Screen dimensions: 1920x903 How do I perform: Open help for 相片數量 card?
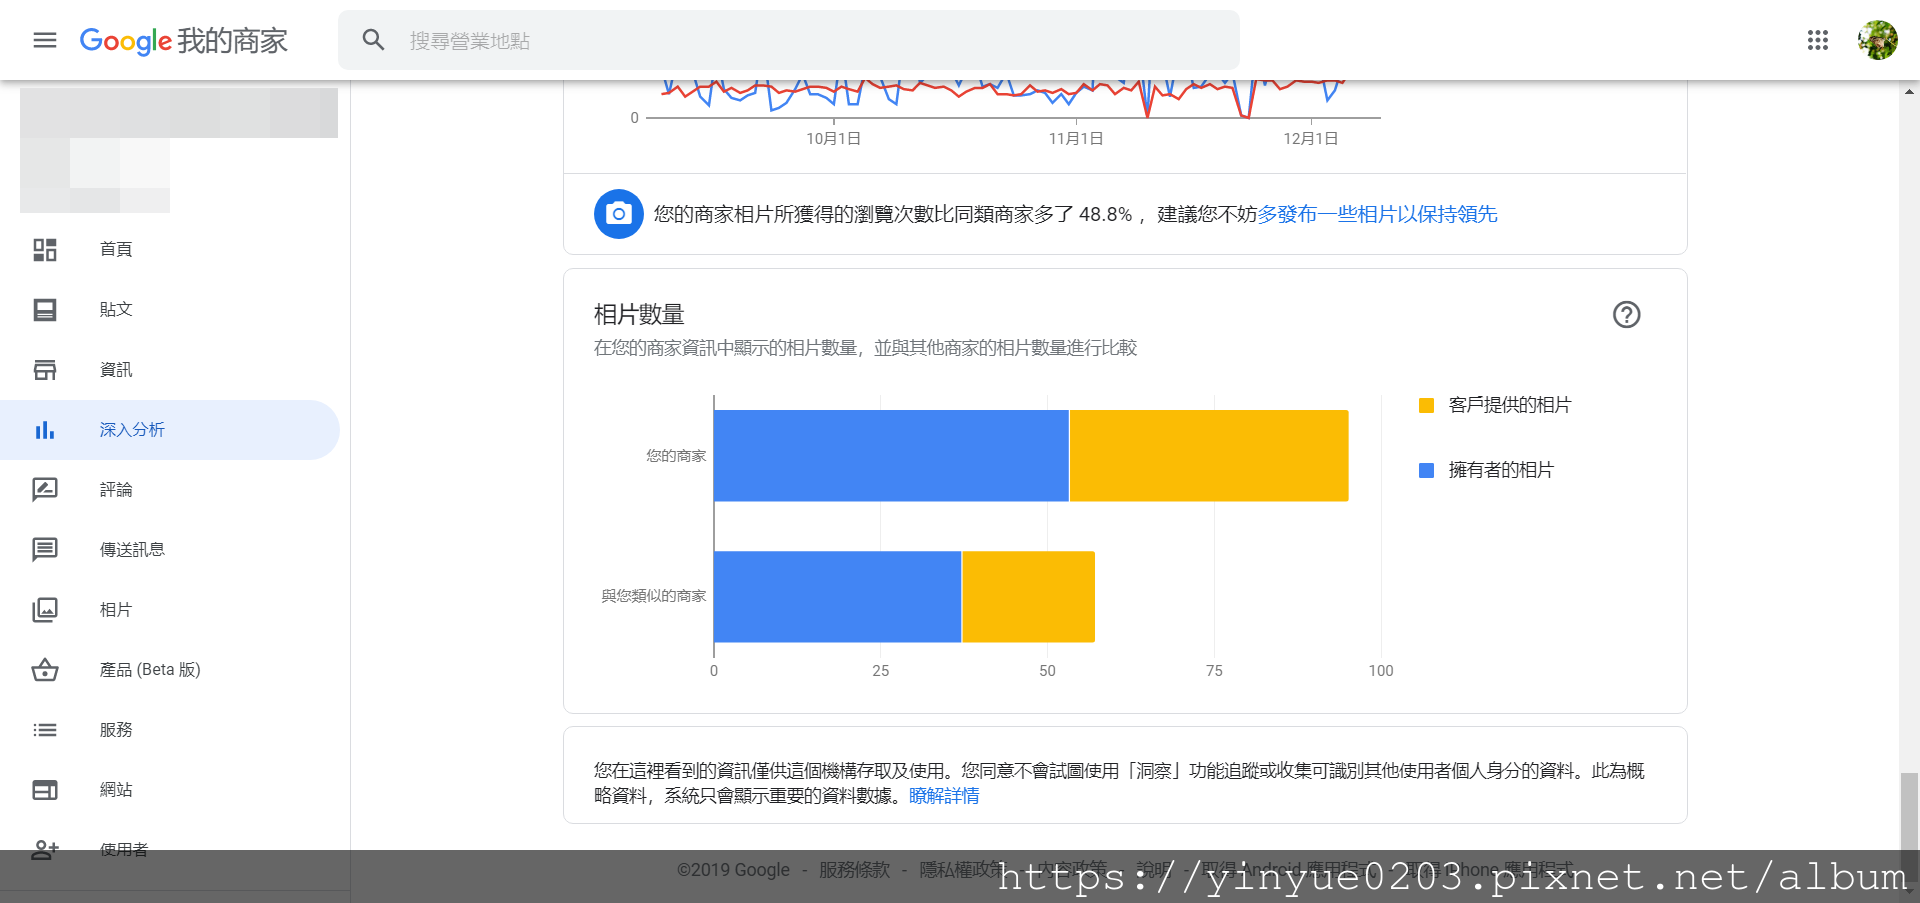click(1627, 315)
